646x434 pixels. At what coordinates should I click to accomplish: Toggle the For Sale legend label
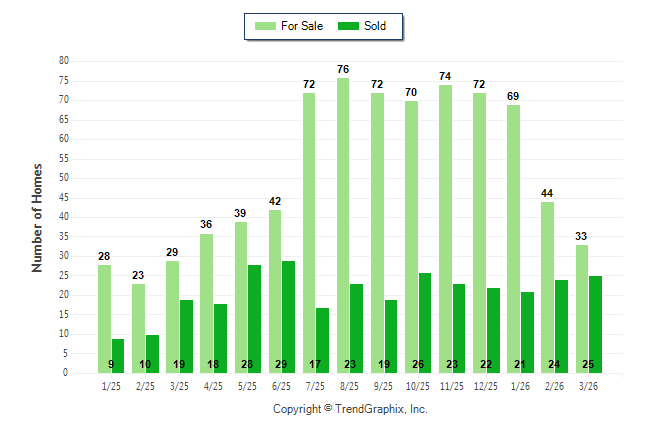coord(302,26)
